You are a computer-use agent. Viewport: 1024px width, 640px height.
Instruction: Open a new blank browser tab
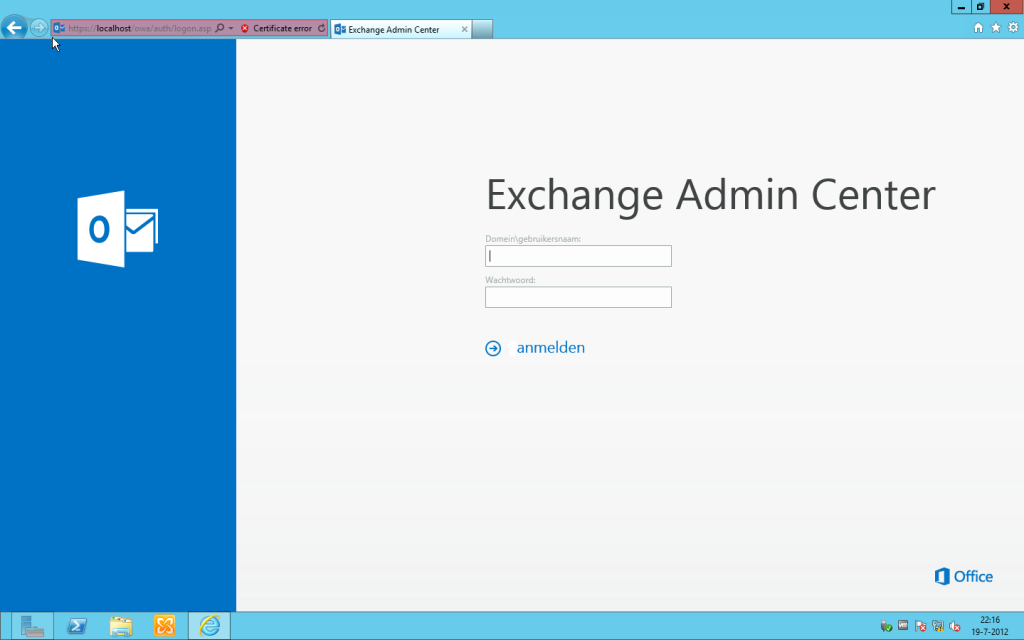point(482,29)
